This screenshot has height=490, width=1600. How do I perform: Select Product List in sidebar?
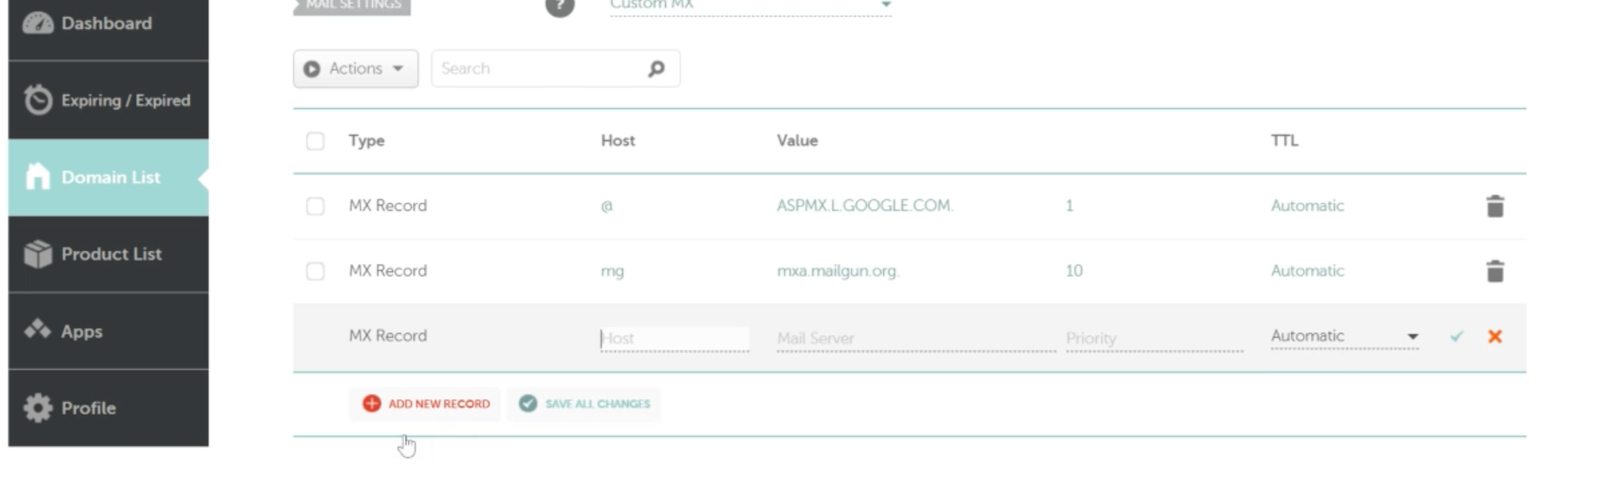tap(108, 254)
